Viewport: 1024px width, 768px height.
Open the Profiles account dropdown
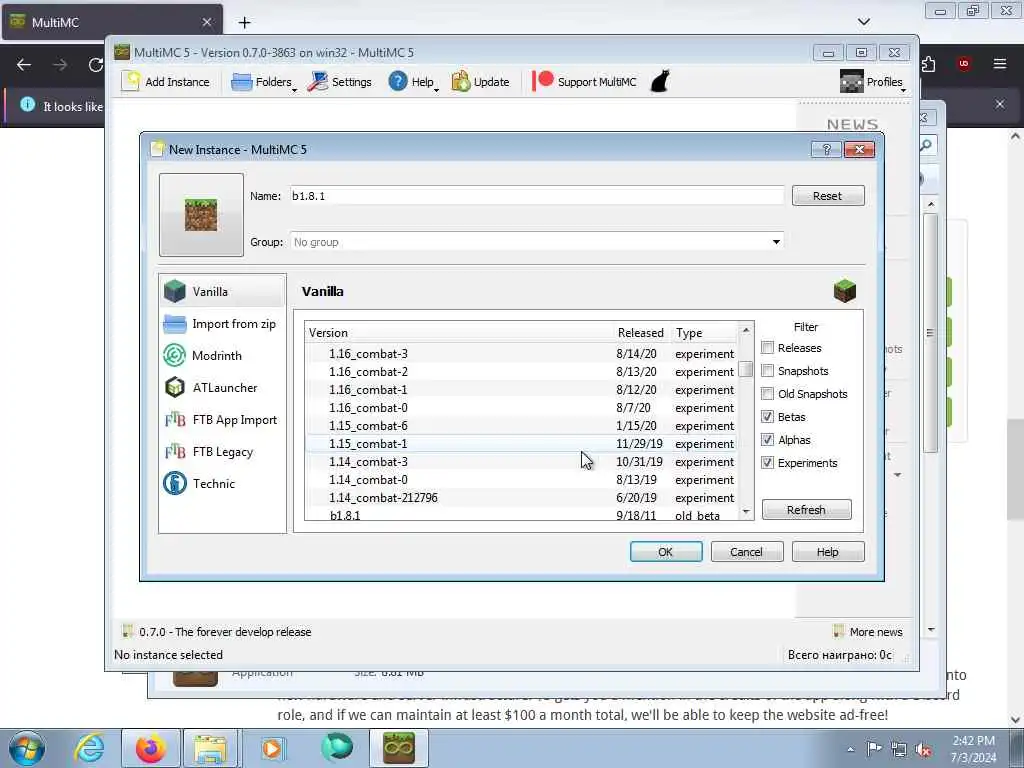click(x=872, y=82)
